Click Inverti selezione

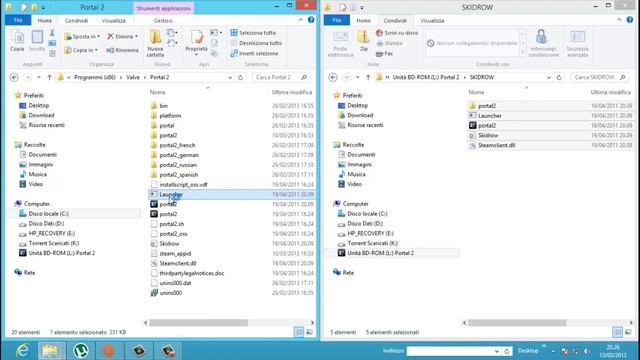[254, 53]
